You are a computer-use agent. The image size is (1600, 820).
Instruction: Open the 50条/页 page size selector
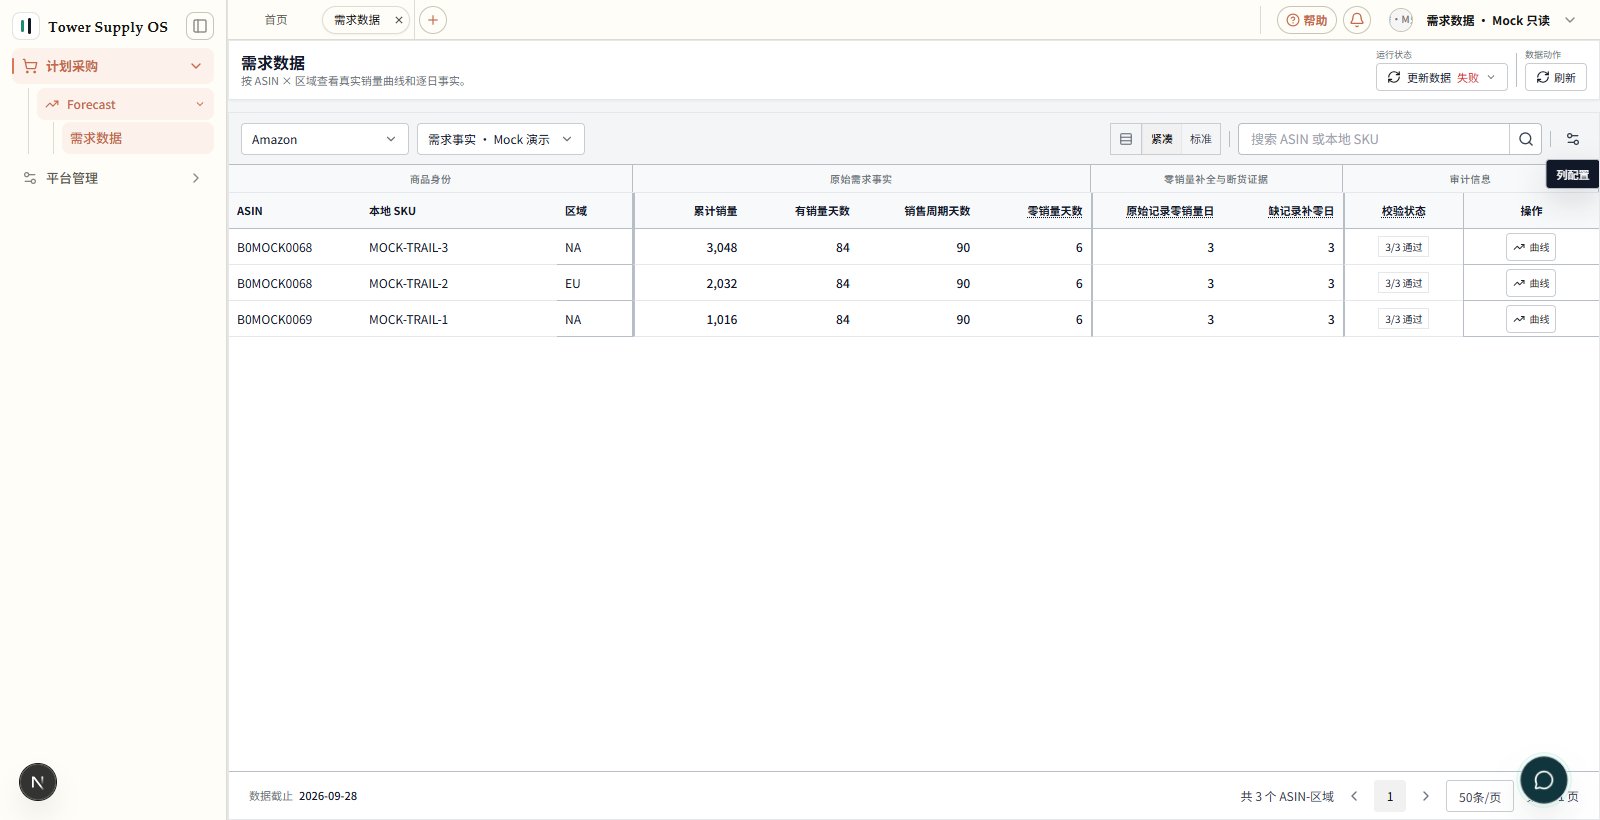pos(1480,797)
